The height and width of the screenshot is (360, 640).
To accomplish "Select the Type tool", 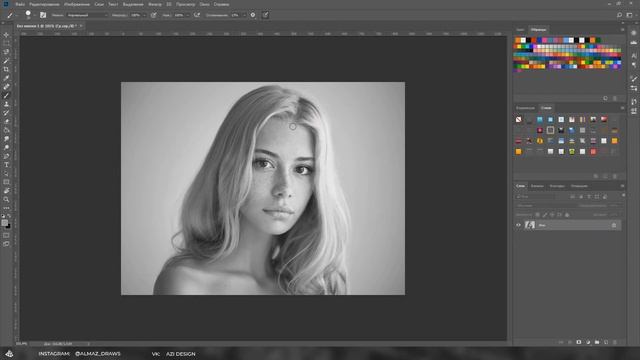I will [6, 165].
